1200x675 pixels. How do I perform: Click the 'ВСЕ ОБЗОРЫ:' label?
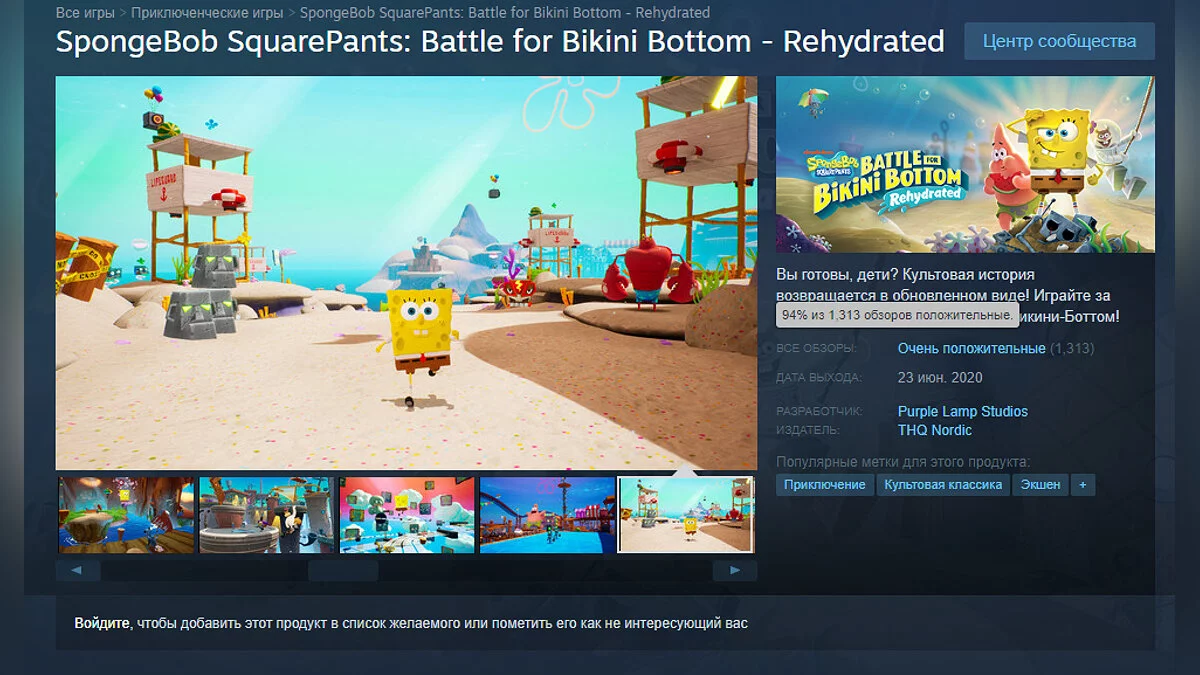pos(816,349)
